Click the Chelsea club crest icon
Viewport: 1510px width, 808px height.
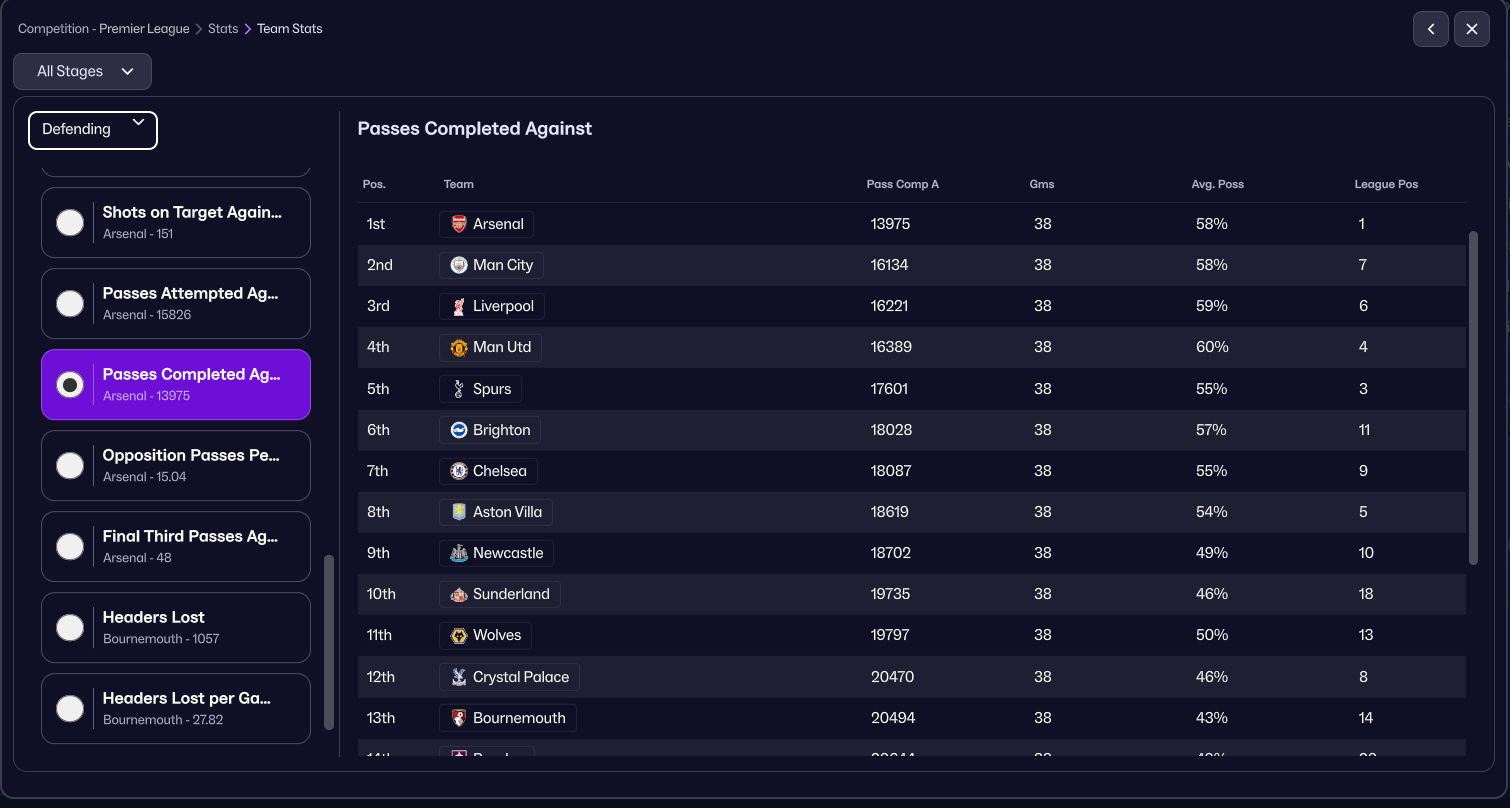click(x=458, y=471)
